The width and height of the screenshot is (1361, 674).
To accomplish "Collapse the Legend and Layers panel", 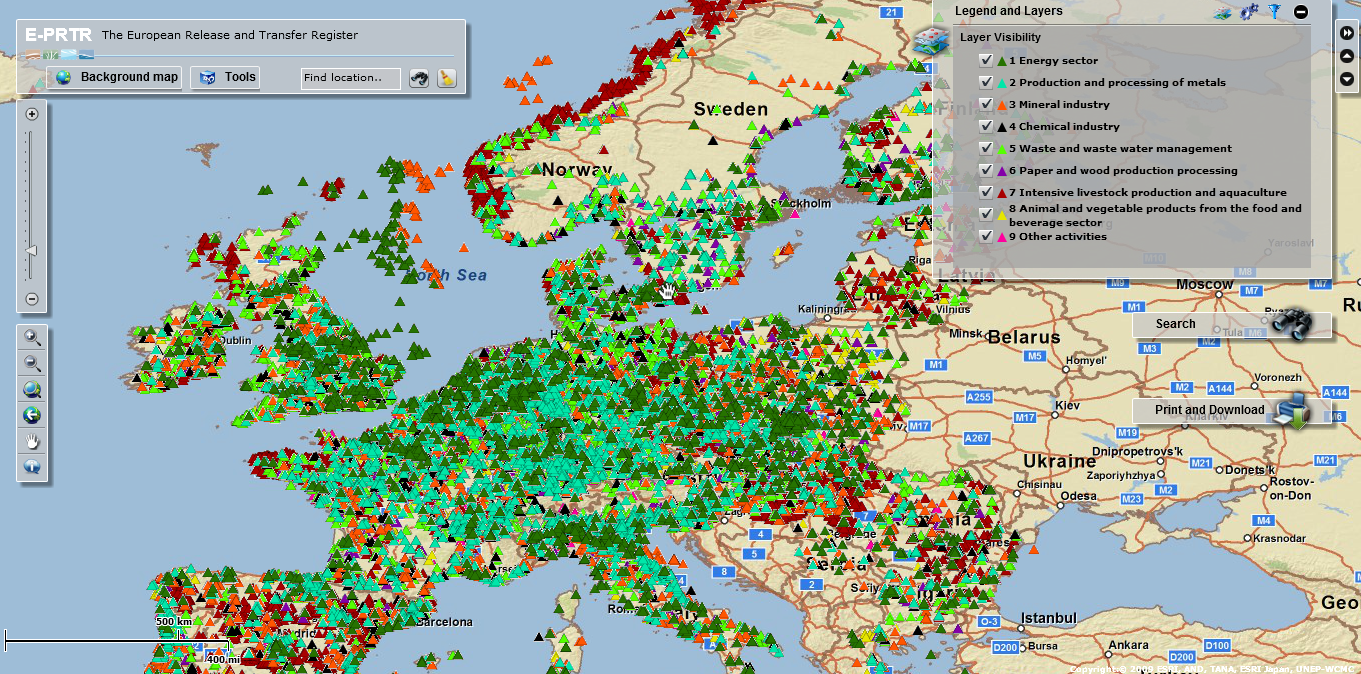I will (1301, 12).
